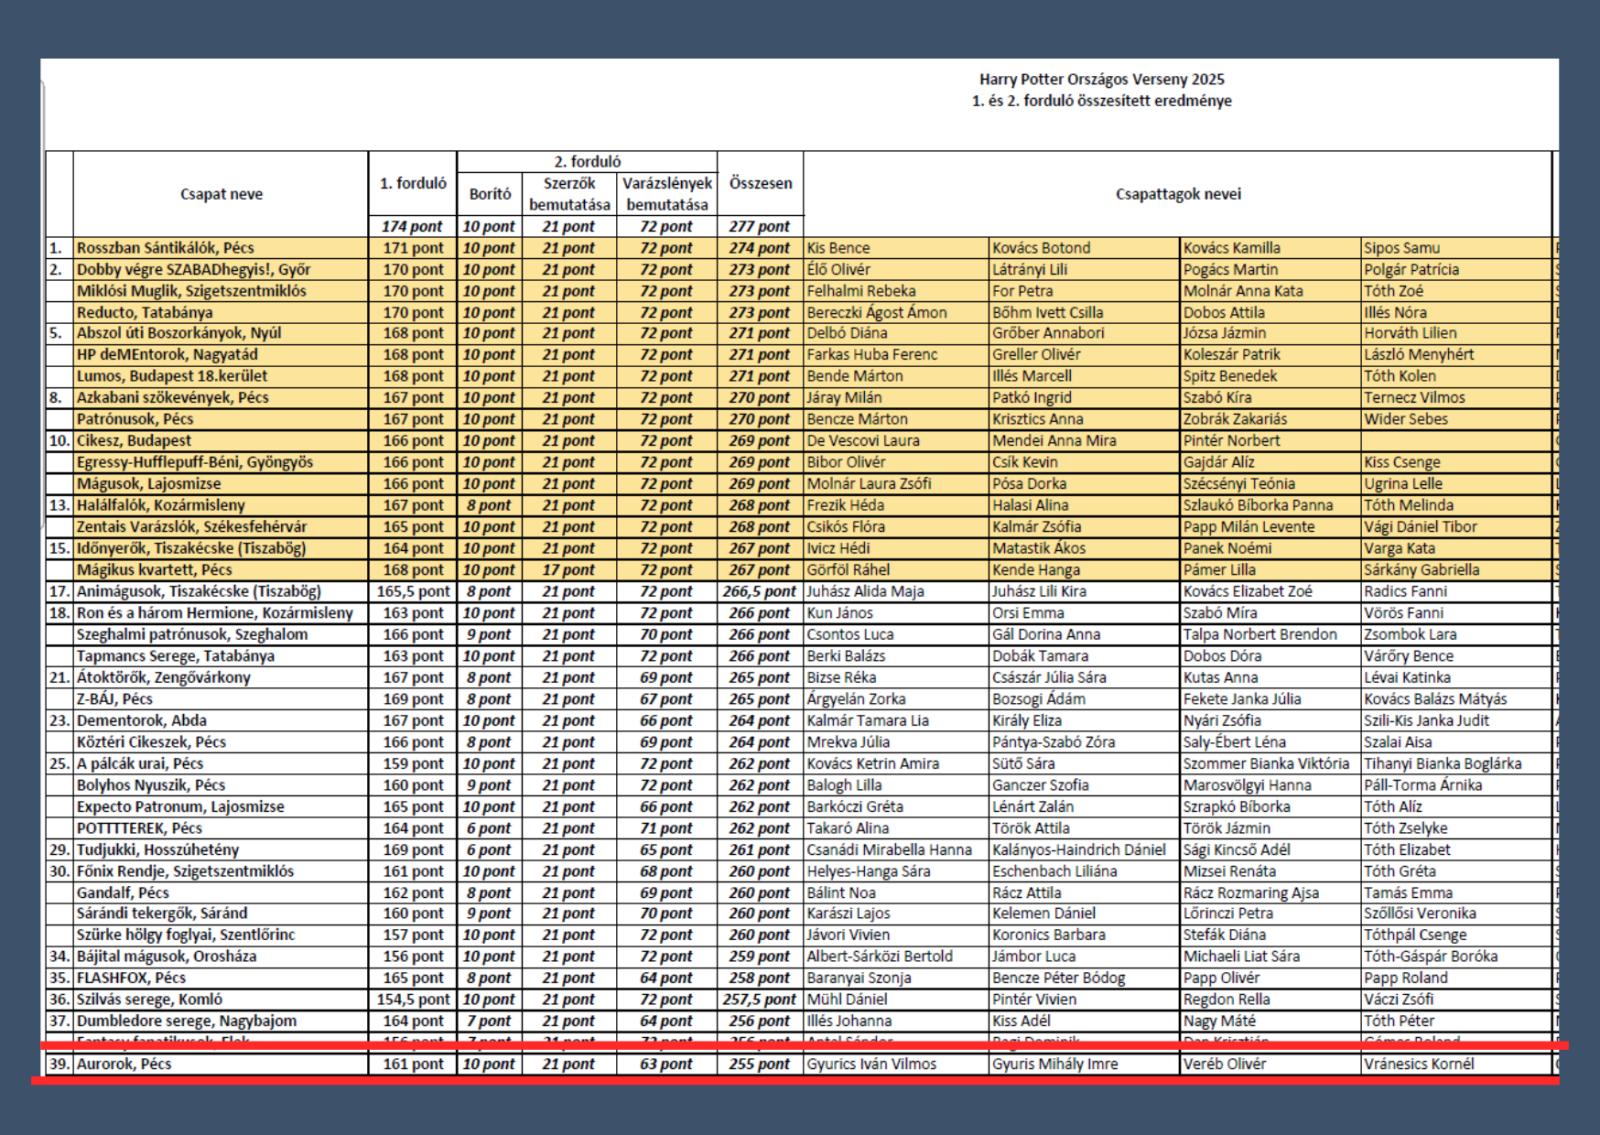The image size is (1600, 1135).
Task: Select the 'Varázslények bemutatása' header cell
Action: pos(667,194)
